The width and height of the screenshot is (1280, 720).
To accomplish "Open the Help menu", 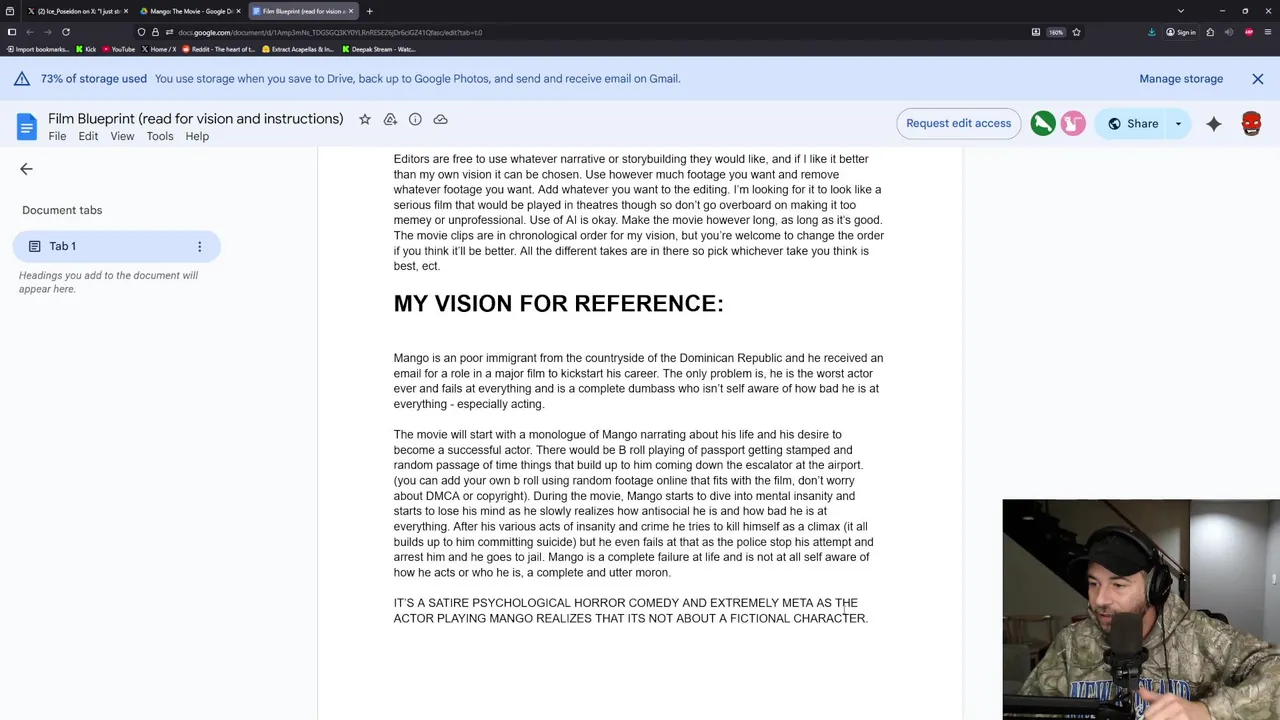I will click(x=197, y=137).
